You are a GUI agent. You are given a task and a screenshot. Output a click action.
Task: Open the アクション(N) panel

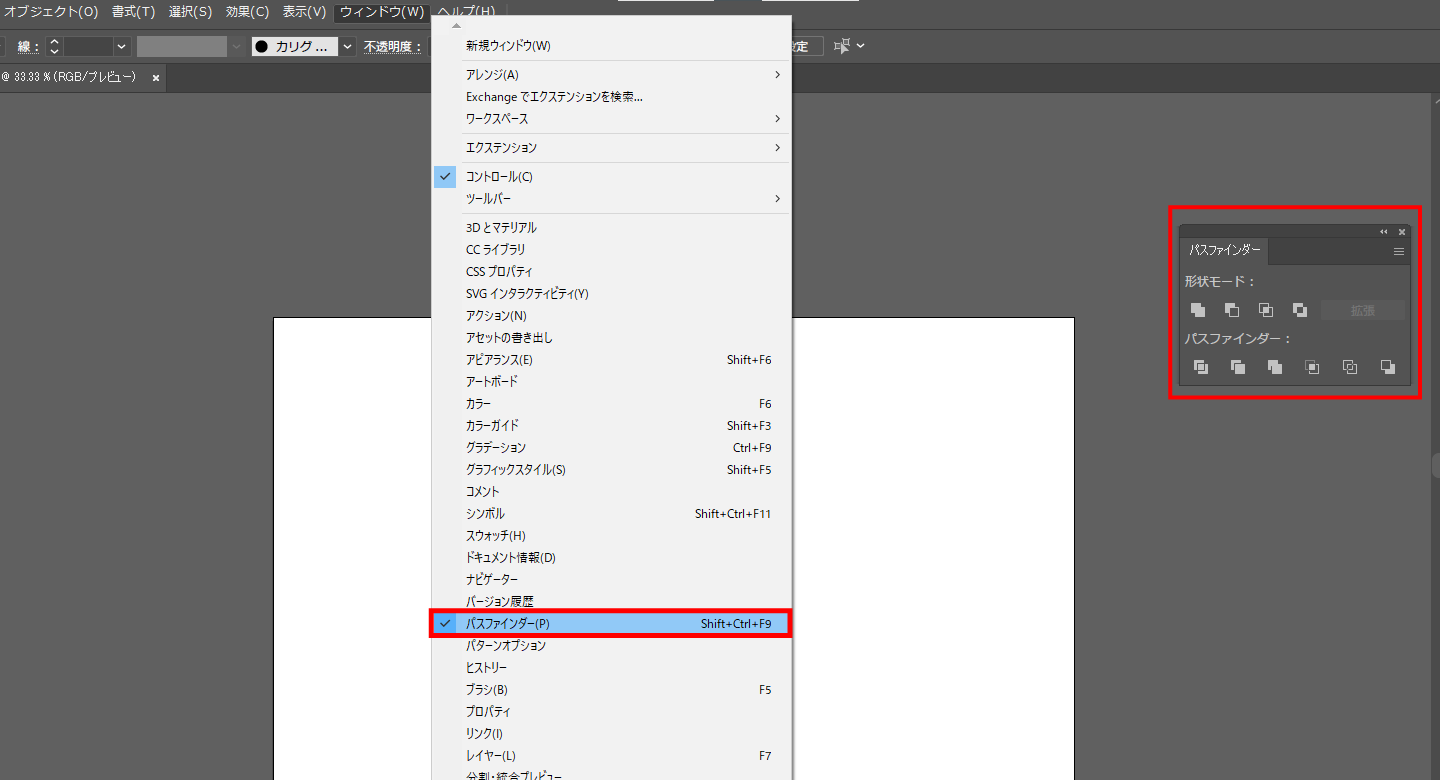[611, 316]
